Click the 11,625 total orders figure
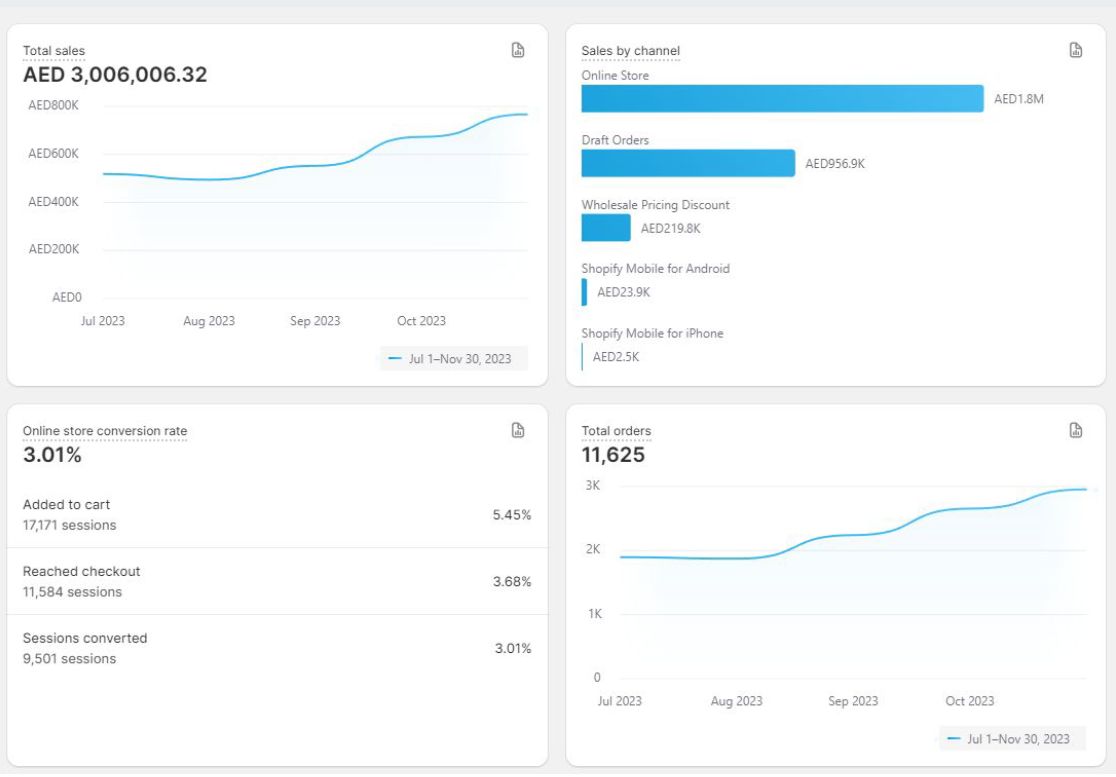 (x=613, y=455)
